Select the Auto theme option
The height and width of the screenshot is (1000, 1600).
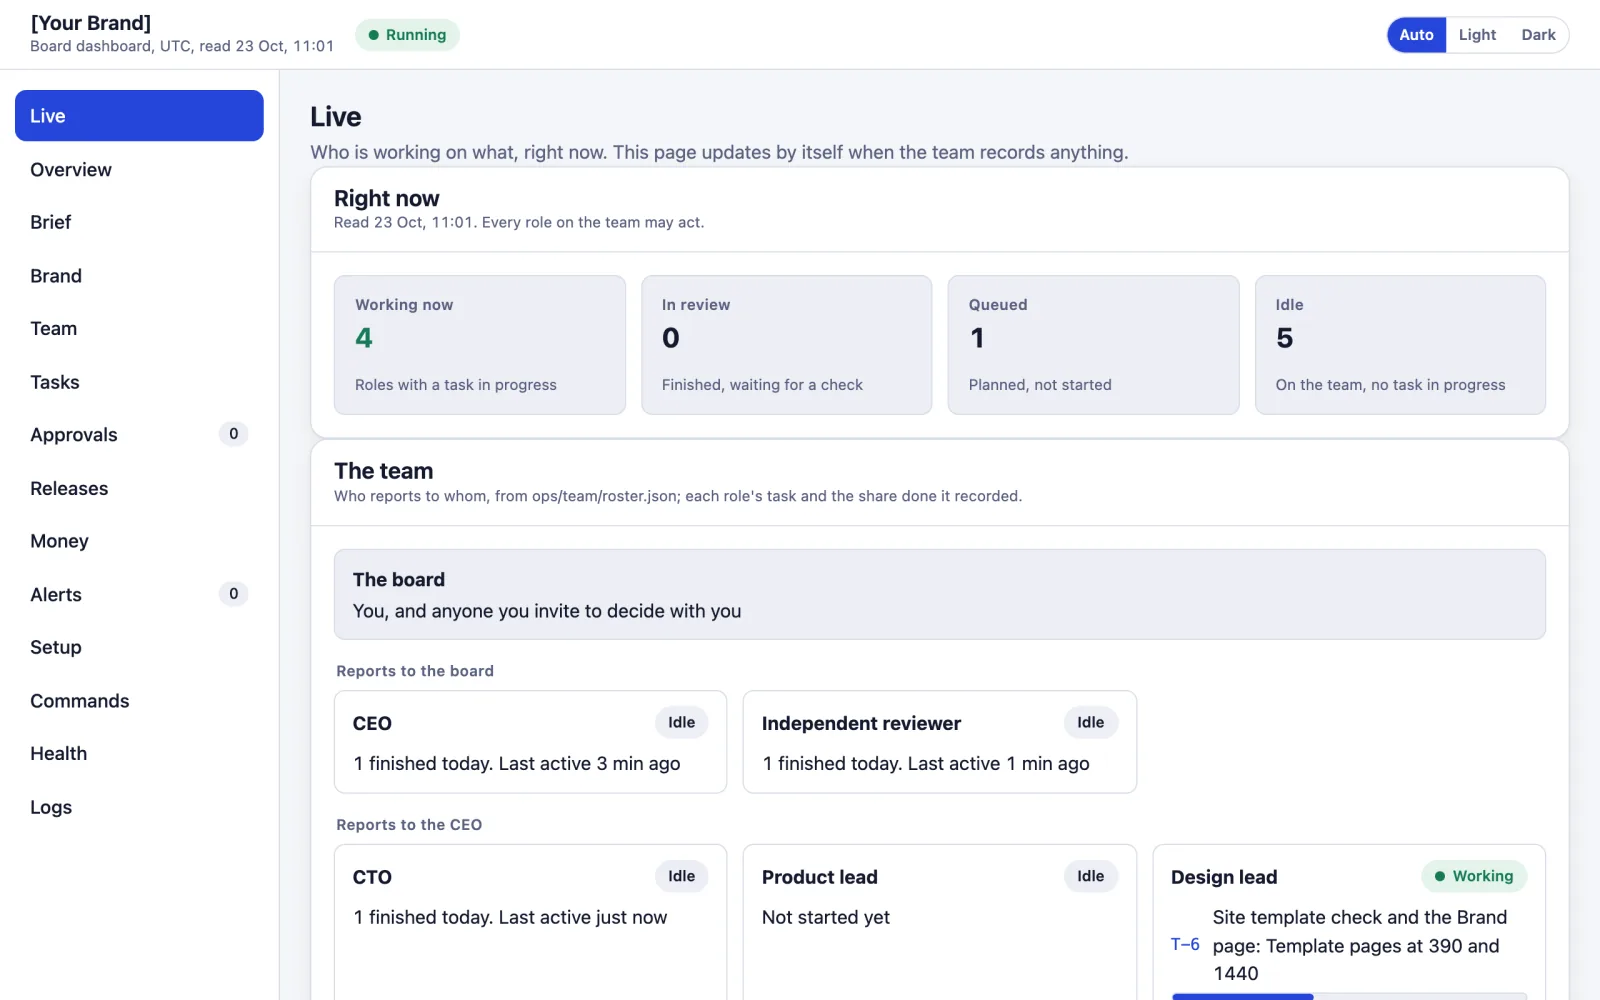click(1416, 35)
